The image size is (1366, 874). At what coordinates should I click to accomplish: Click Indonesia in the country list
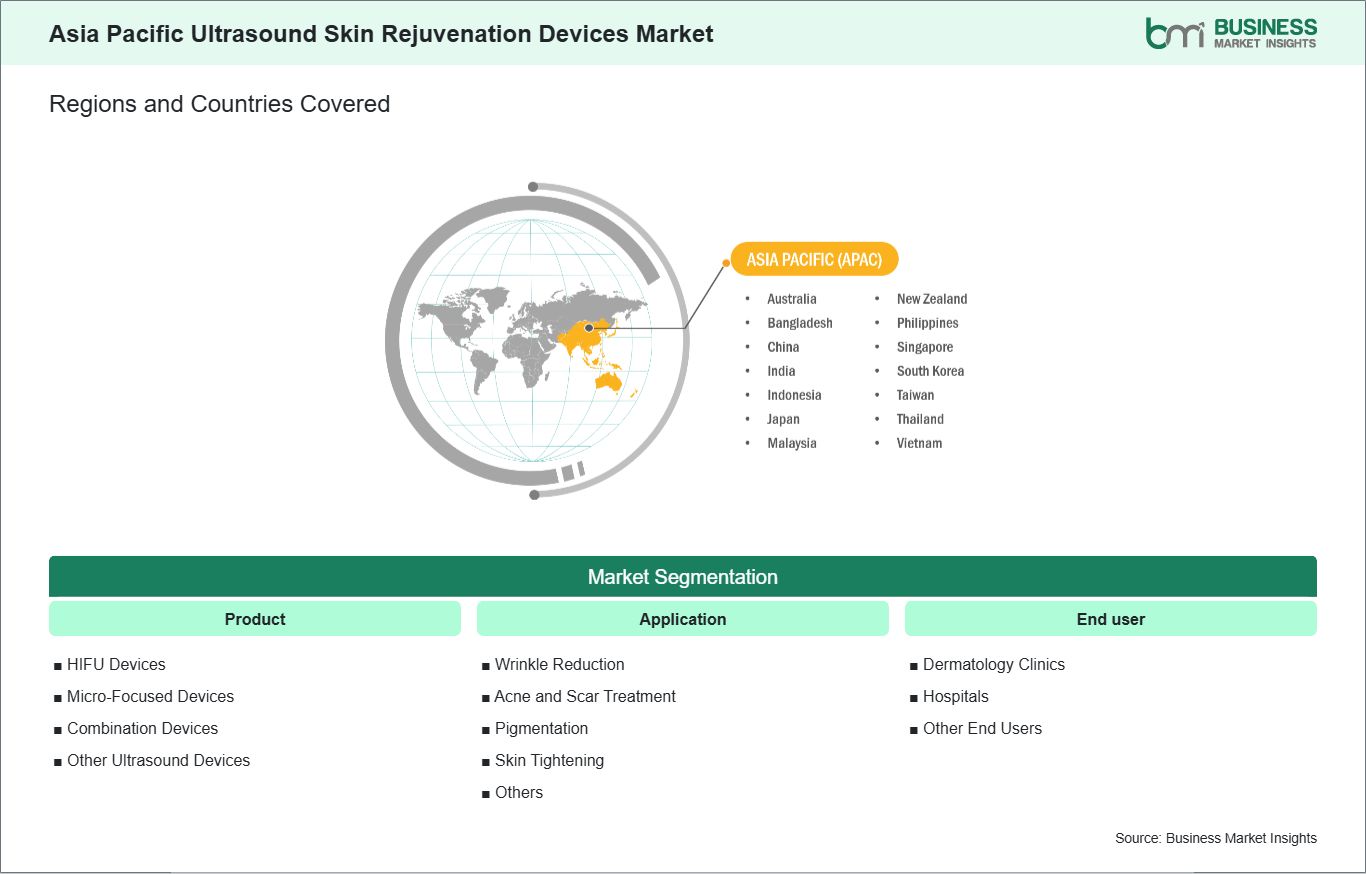coord(794,395)
